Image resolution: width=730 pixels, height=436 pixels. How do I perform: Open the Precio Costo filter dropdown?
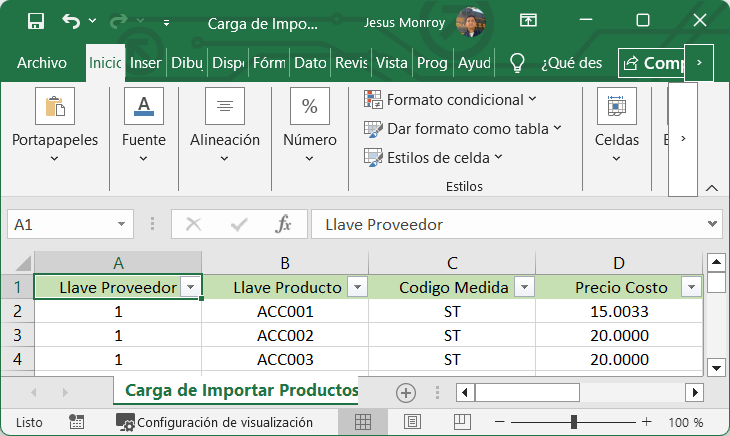pos(690,287)
